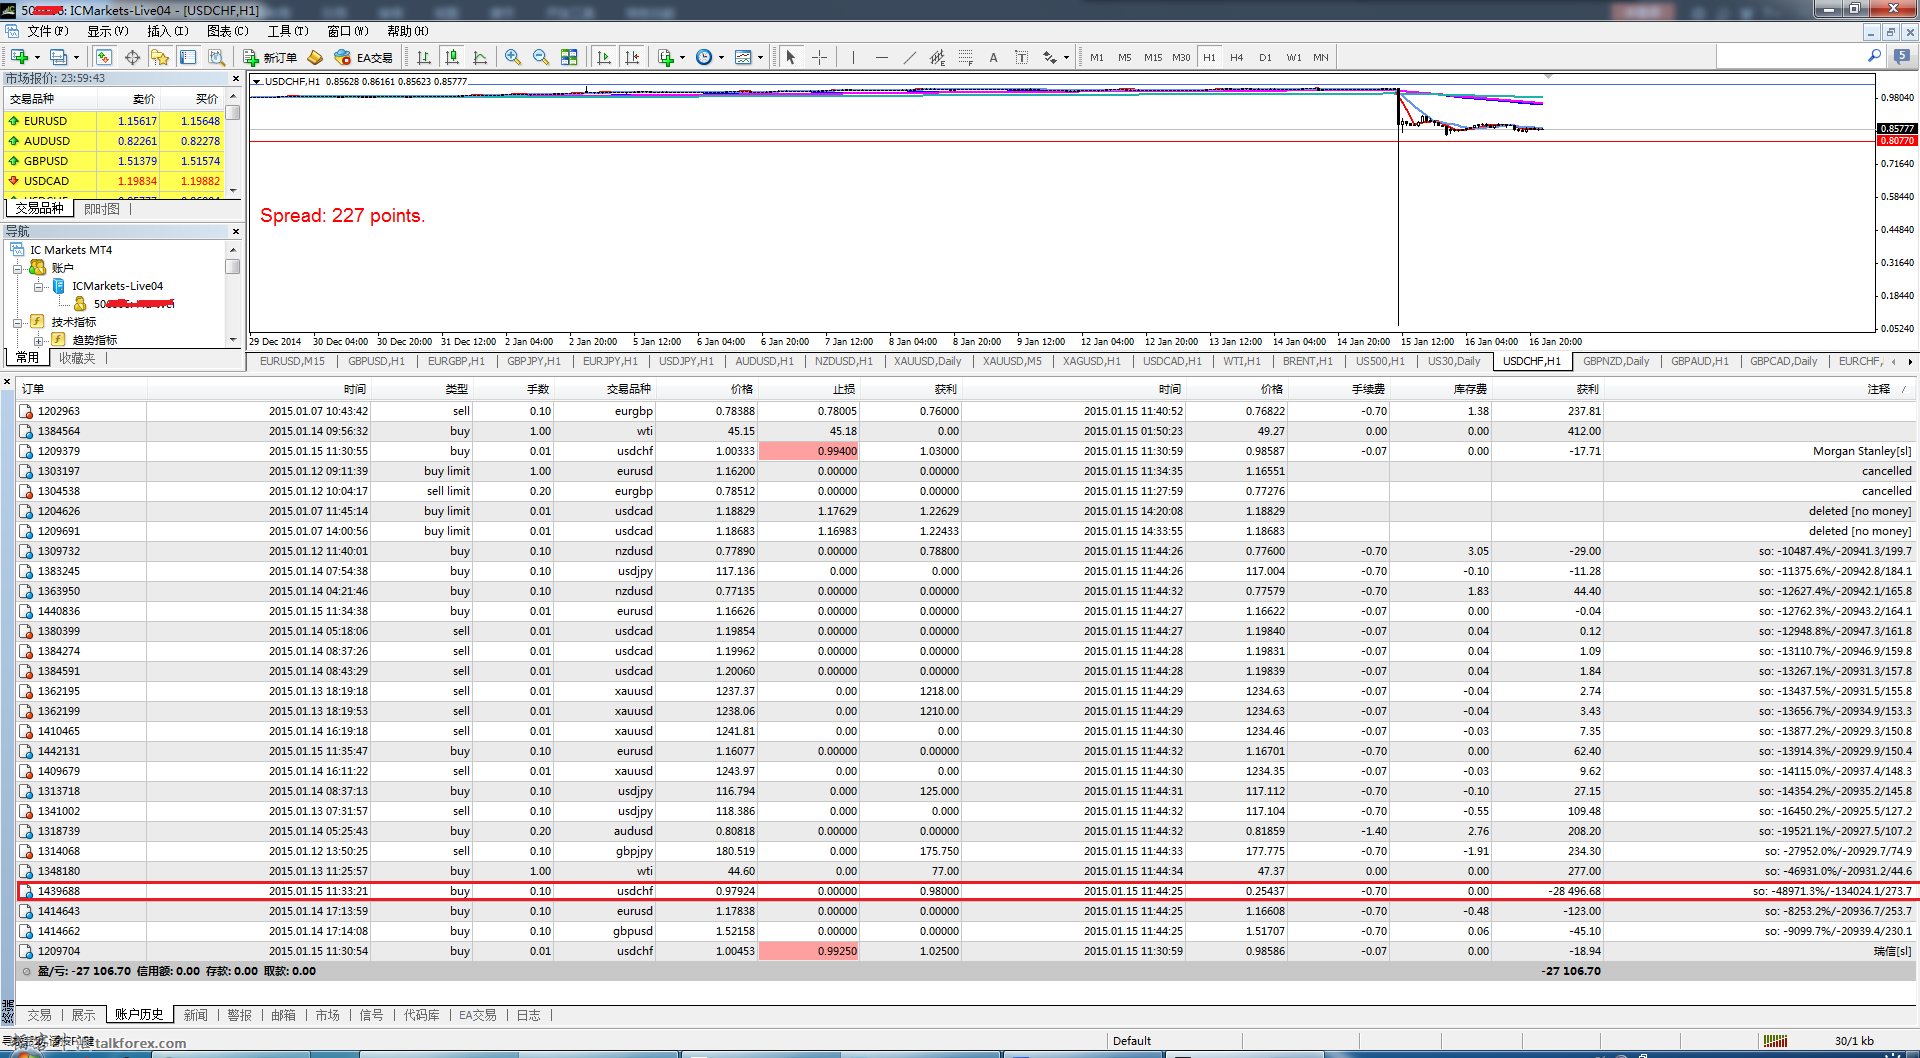Open the EURUSD,M15 chart tab
This screenshot has height=1058, width=1920.
(292, 361)
